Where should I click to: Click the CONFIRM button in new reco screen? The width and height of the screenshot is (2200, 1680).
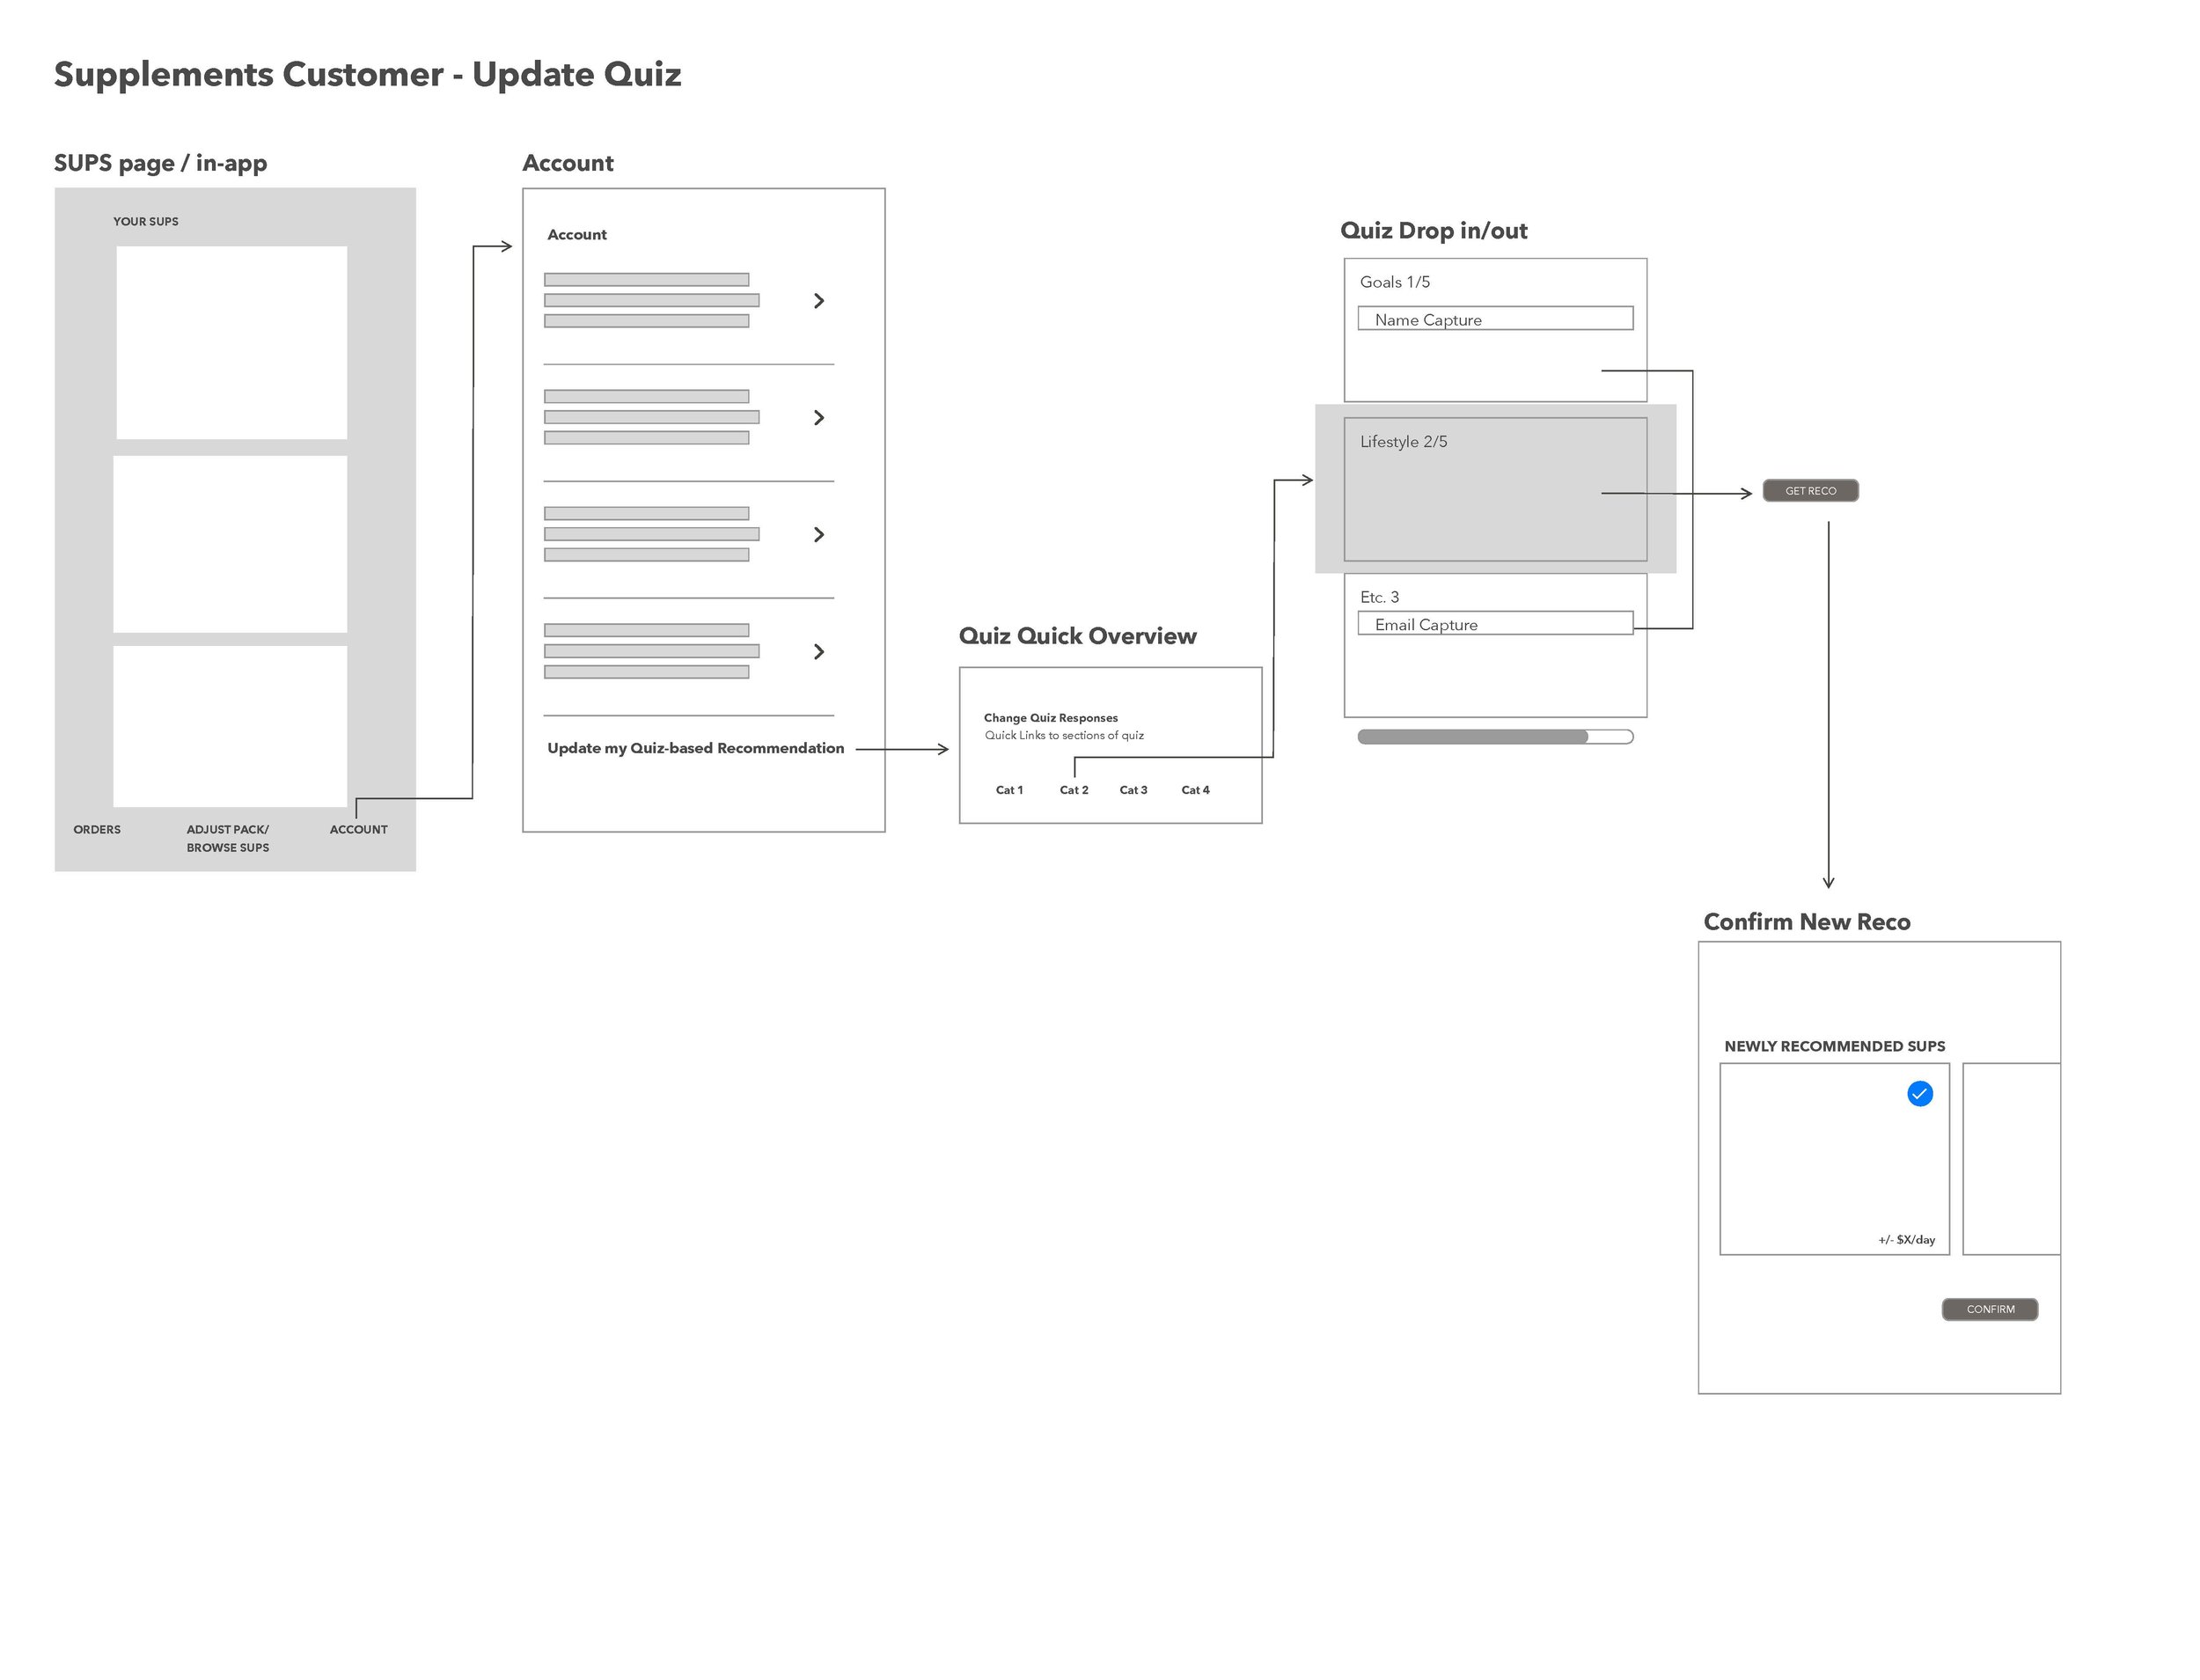pos(1990,1310)
